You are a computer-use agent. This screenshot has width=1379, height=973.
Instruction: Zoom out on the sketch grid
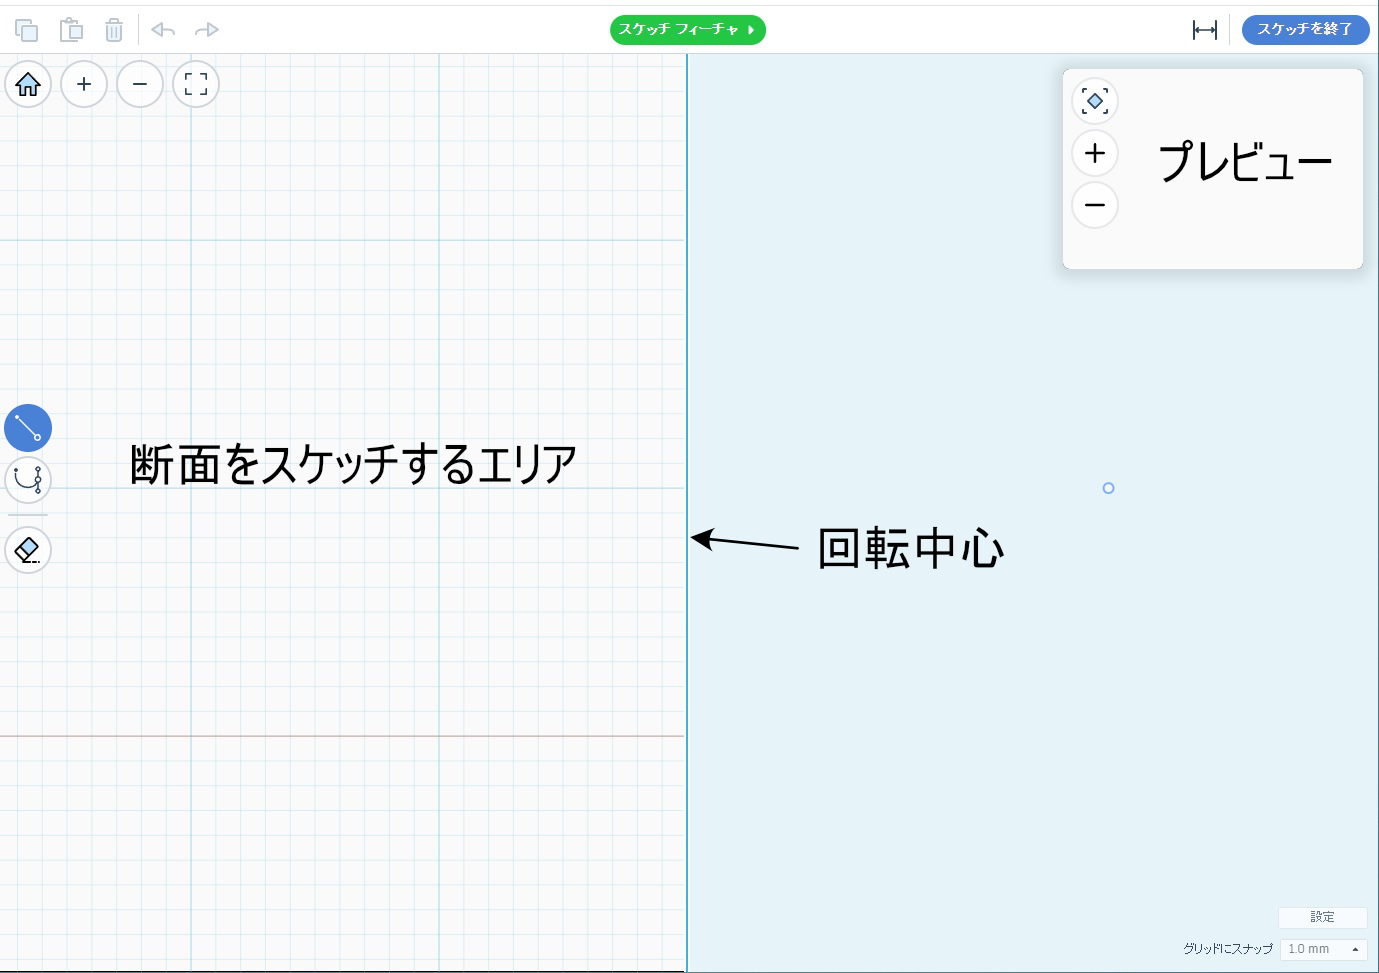pyautogui.click(x=140, y=84)
